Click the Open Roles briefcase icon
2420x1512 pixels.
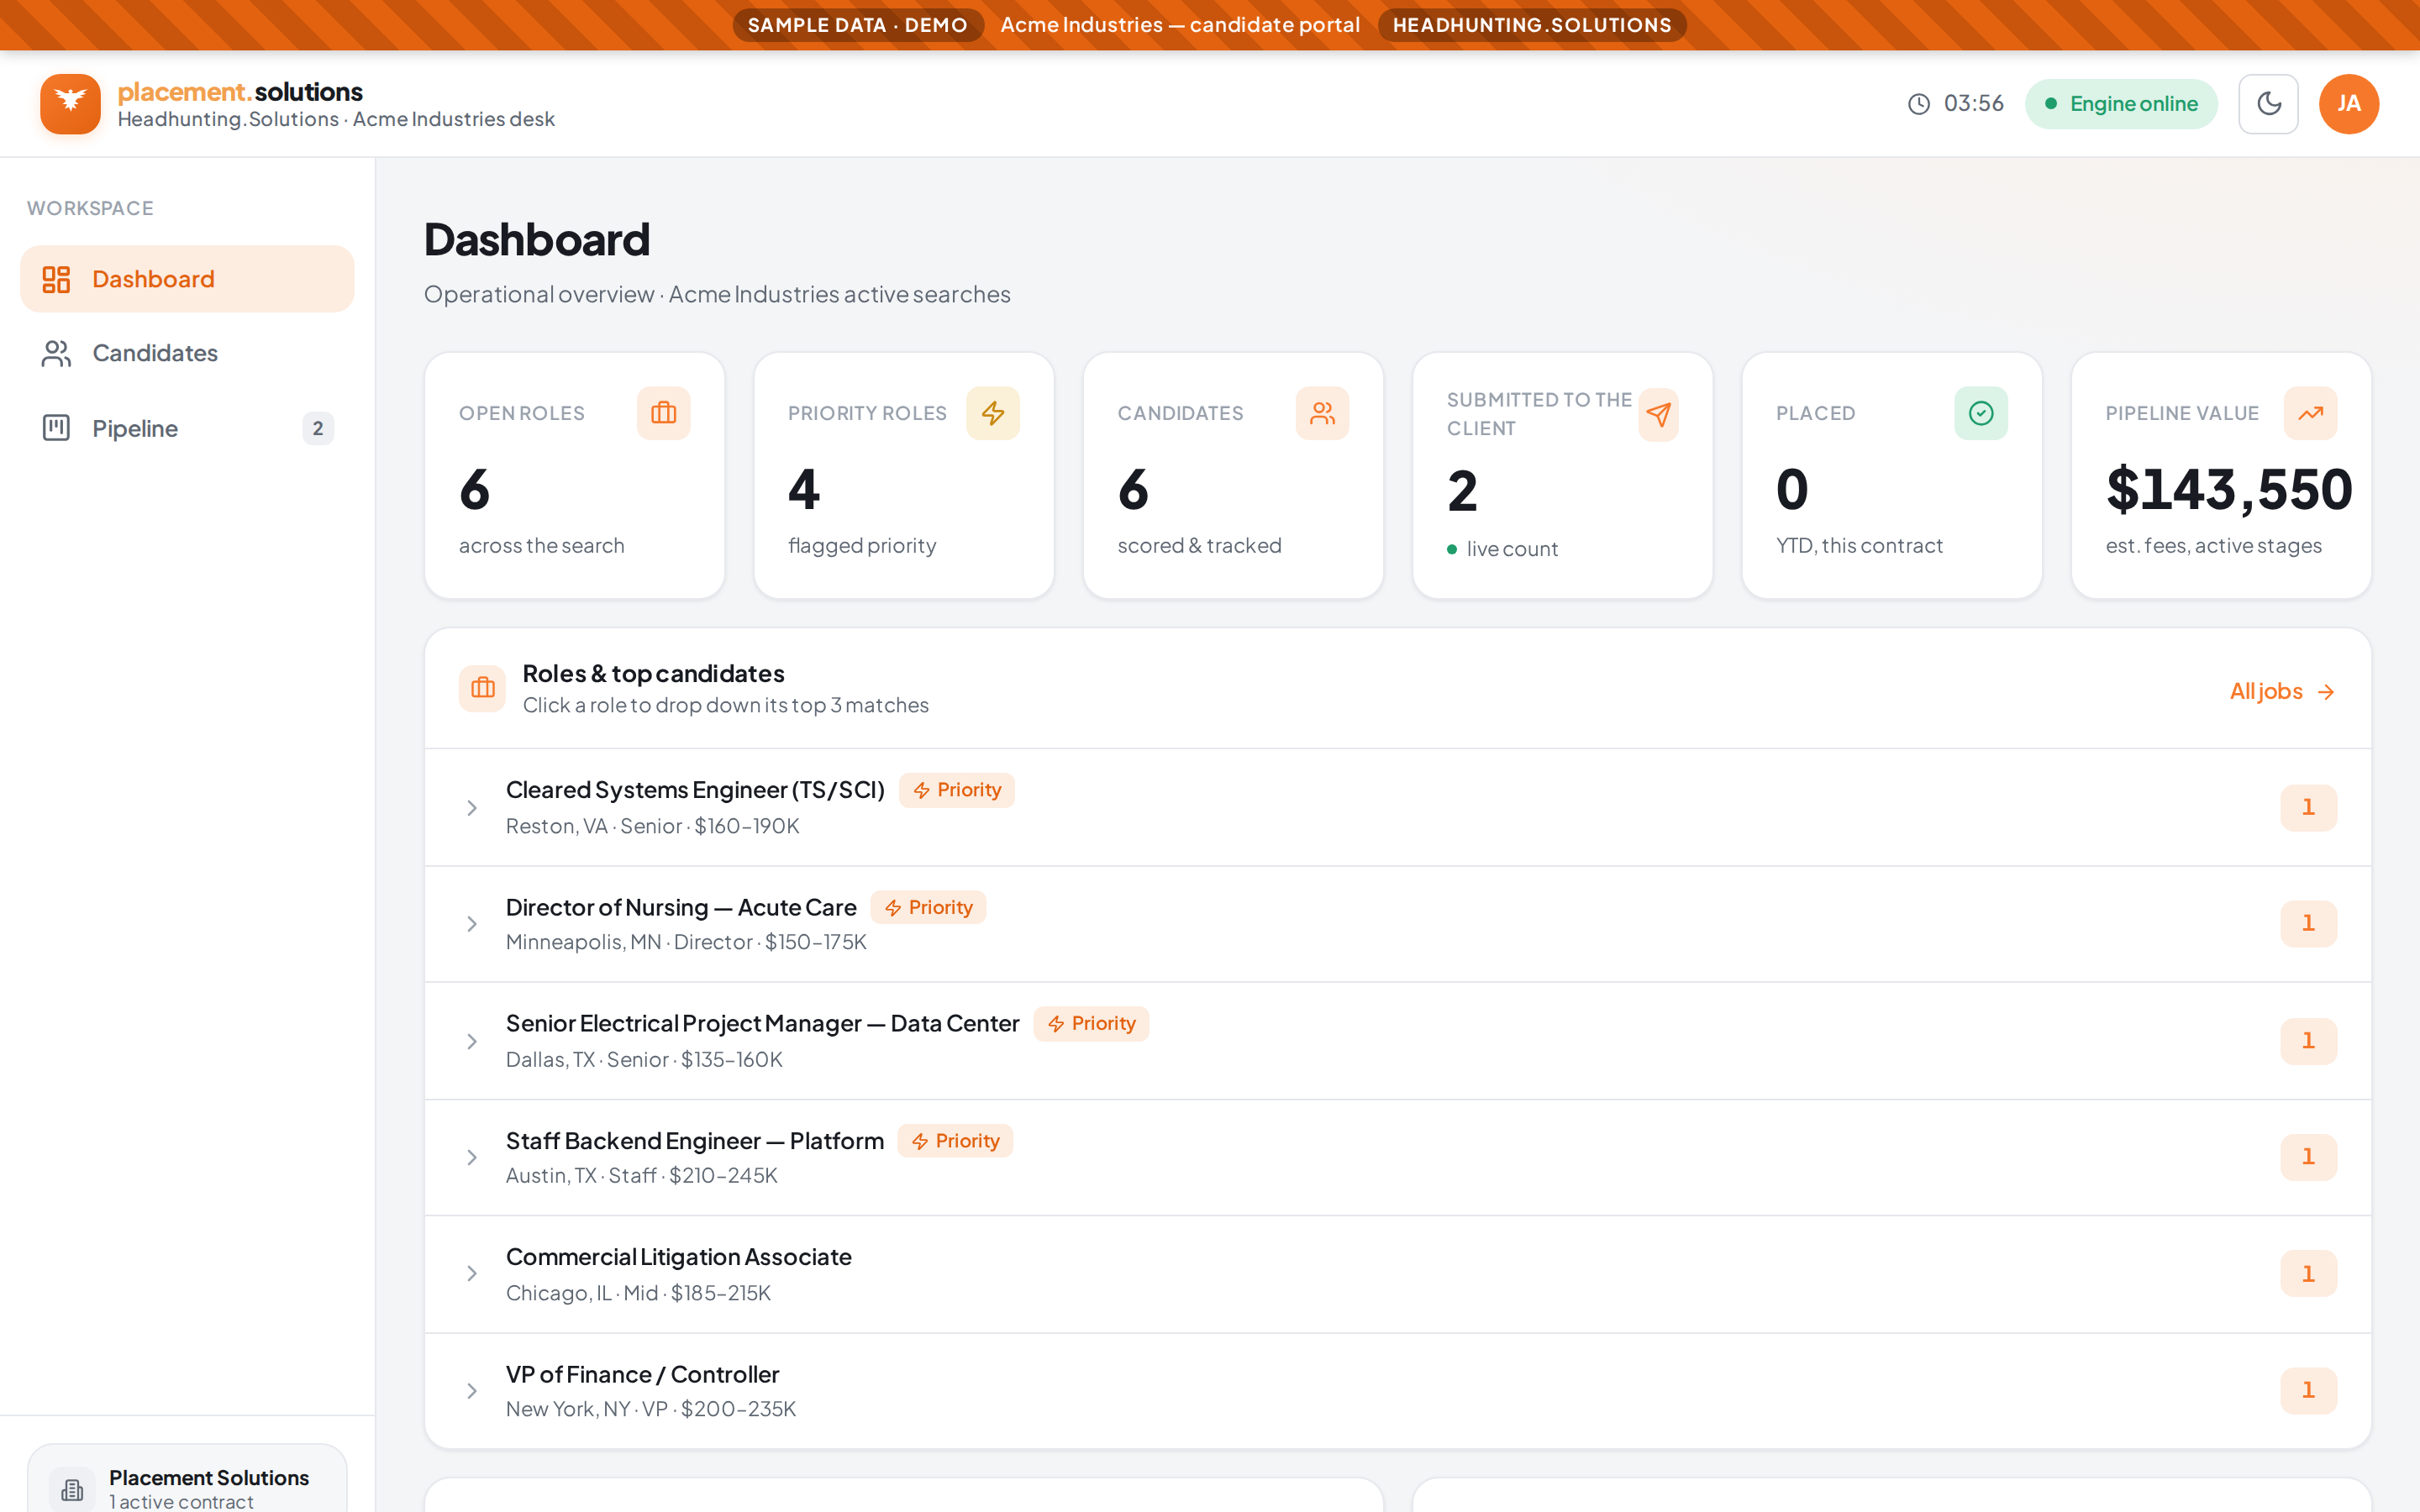coord(664,413)
